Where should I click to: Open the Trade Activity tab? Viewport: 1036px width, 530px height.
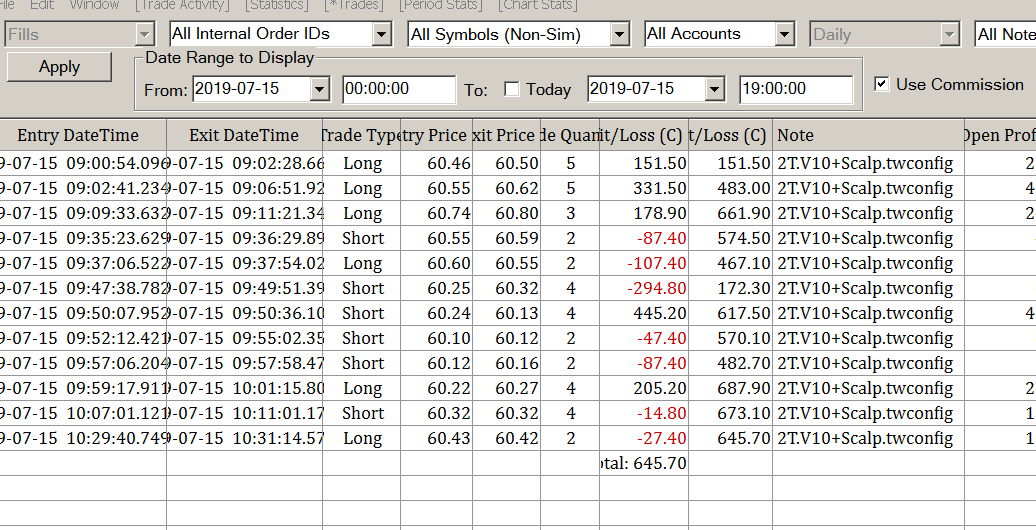click(x=183, y=5)
